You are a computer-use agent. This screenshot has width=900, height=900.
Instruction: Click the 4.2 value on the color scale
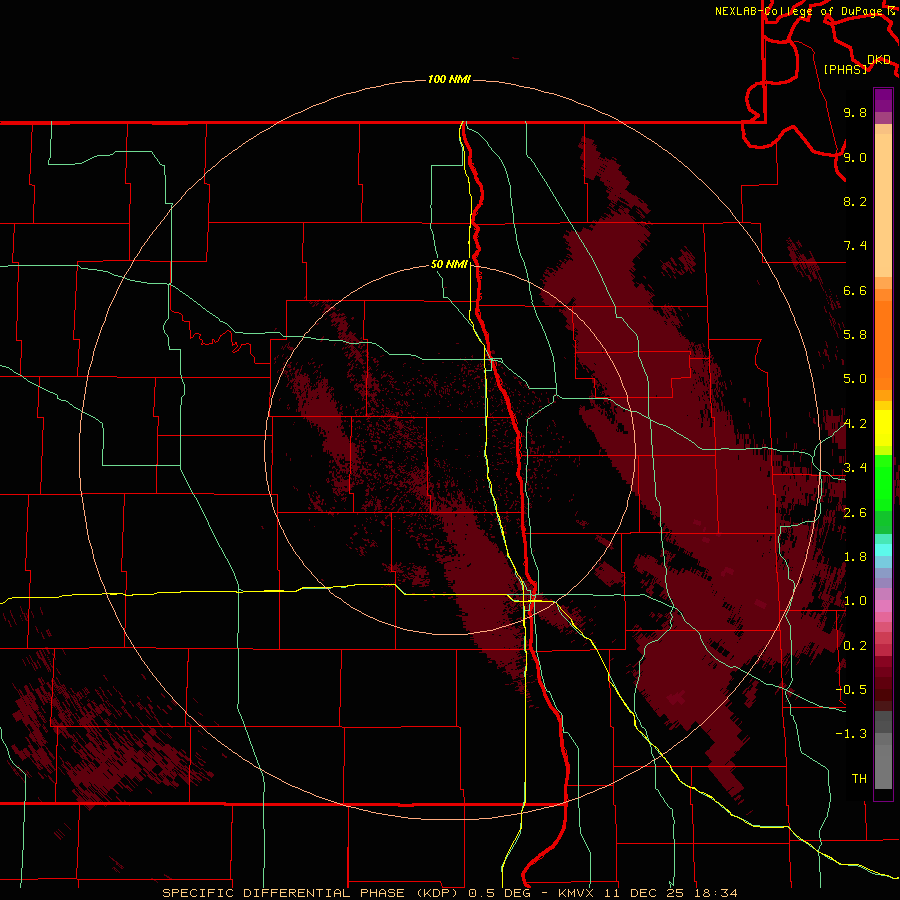[855, 424]
